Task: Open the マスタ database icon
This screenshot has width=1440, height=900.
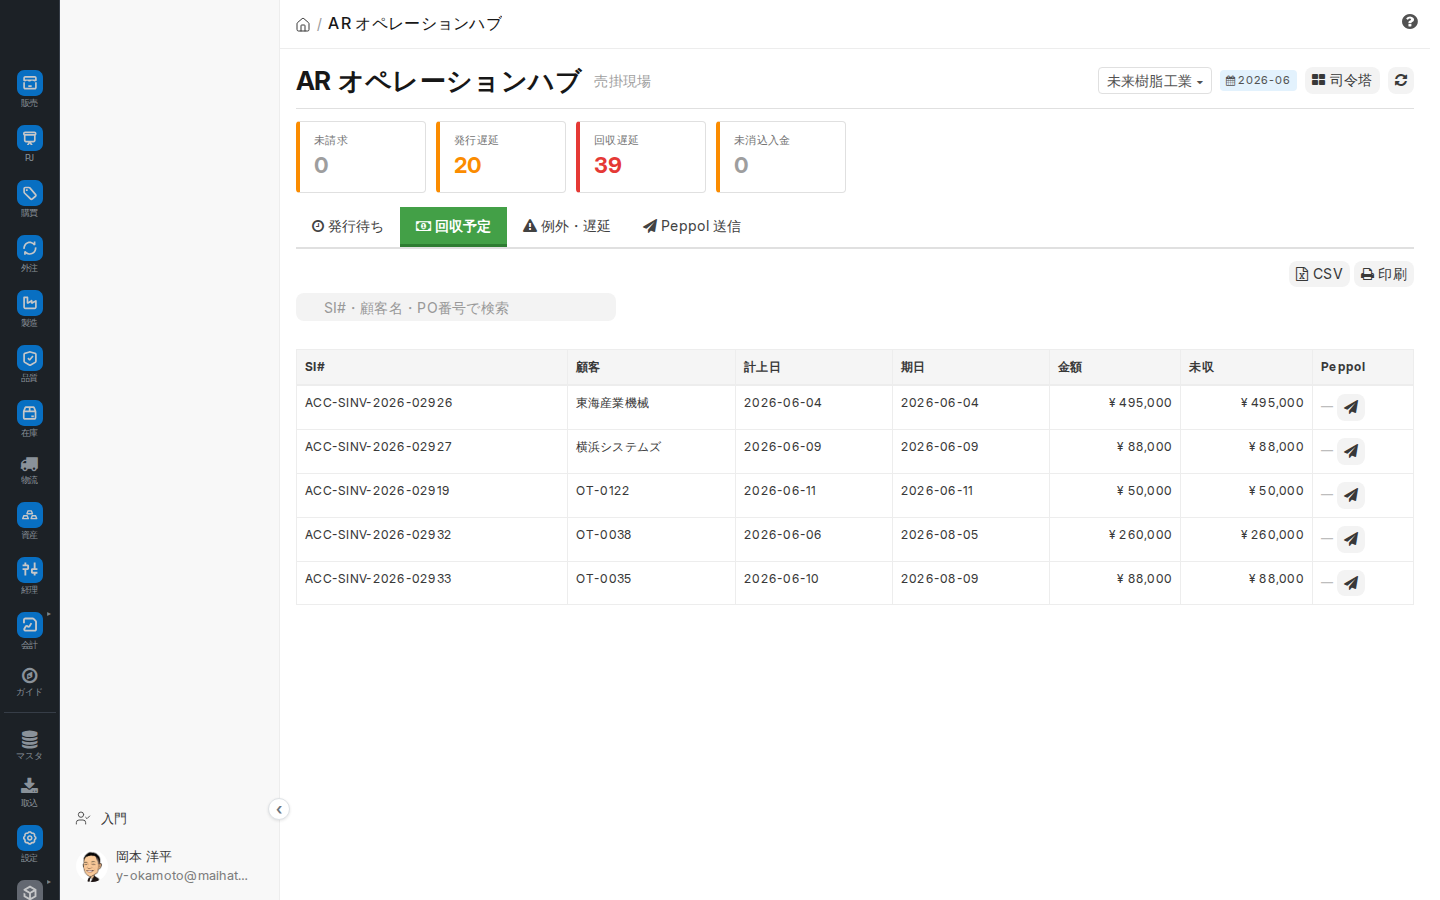Action: pyautogui.click(x=30, y=740)
